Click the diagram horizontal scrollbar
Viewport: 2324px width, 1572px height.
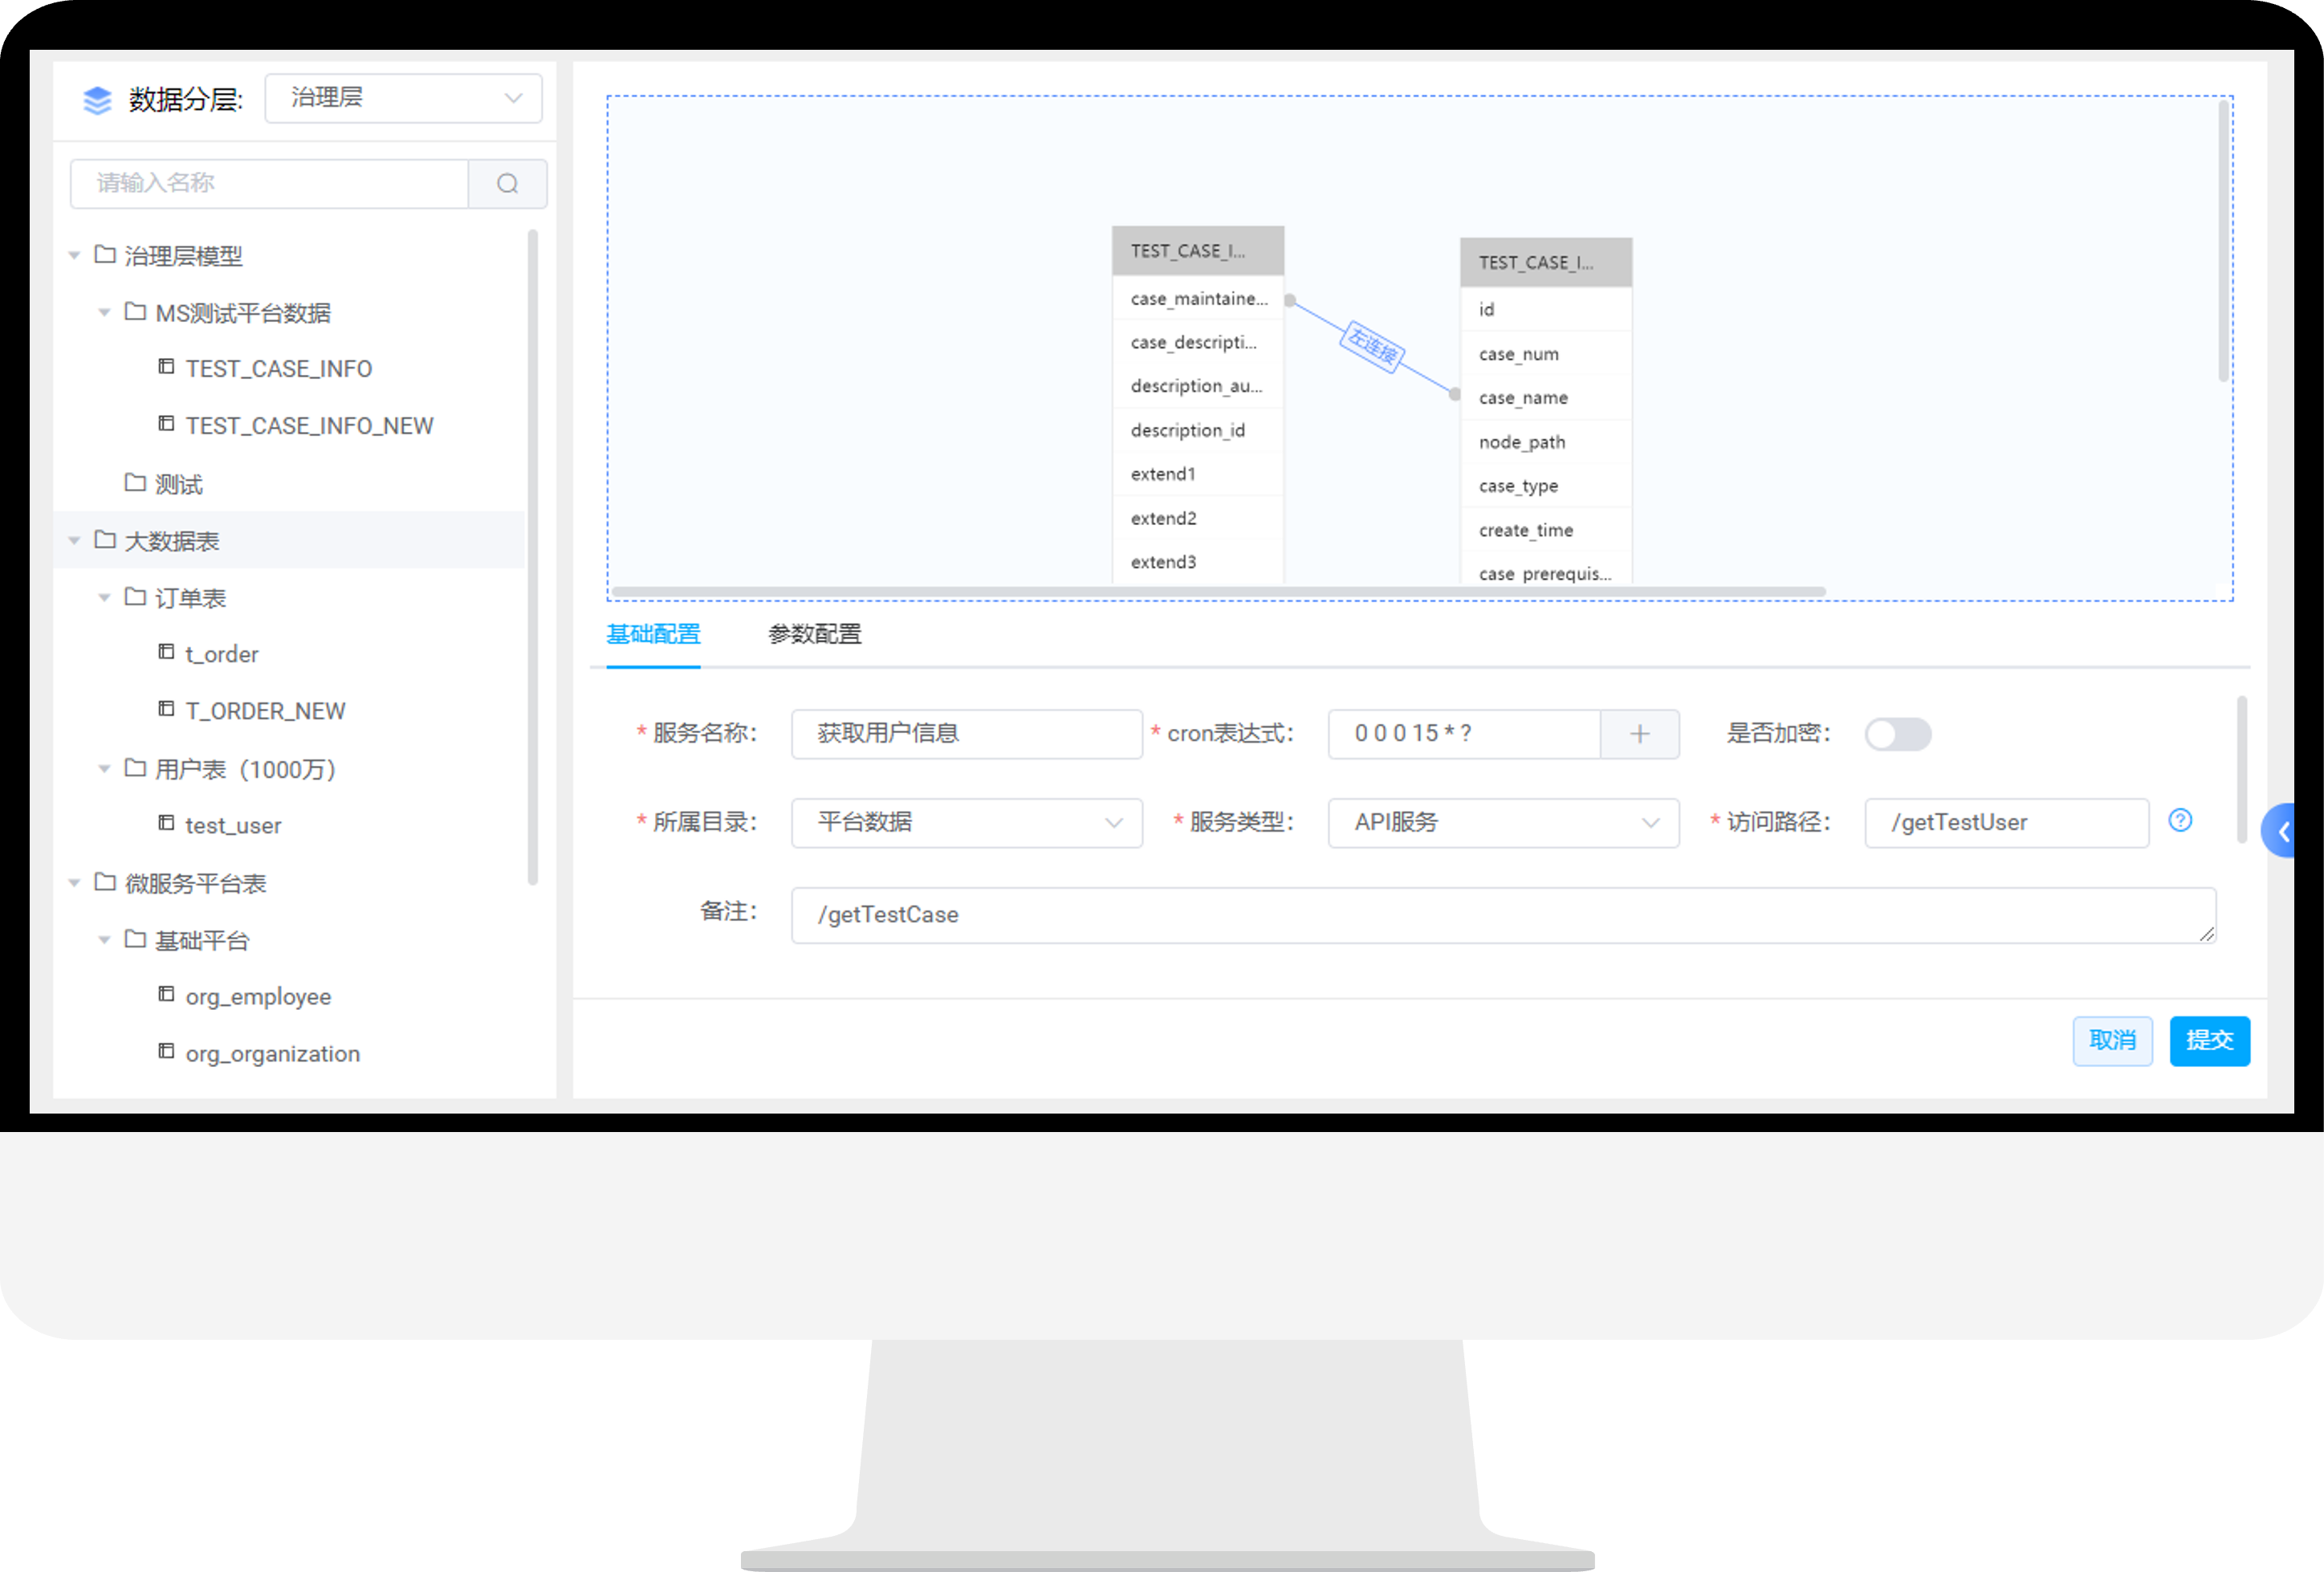click(1218, 592)
